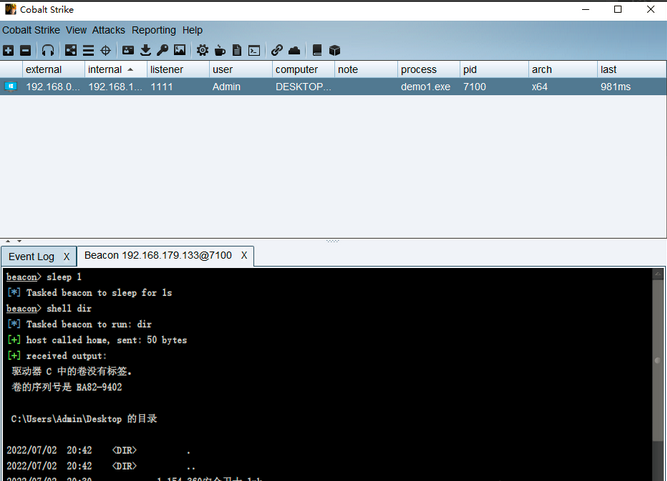This screenshot has width=667, height=481.
Task: Click the 'shell dir' command line
Action: pyautogui.click(x=49, y=308)
